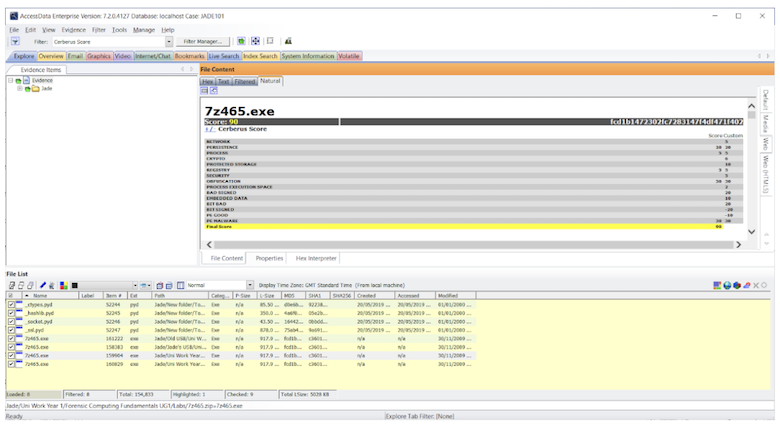Click the blue pencil icon in File List toolbar
Image resolution: width=780 pixels, height=429 pixels.
coord(43,285)
